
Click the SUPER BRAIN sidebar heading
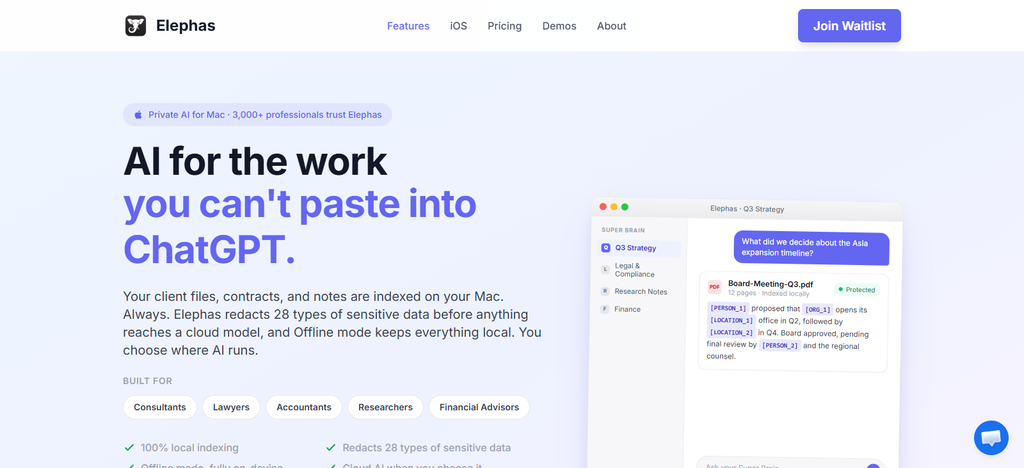pos(623,230)
